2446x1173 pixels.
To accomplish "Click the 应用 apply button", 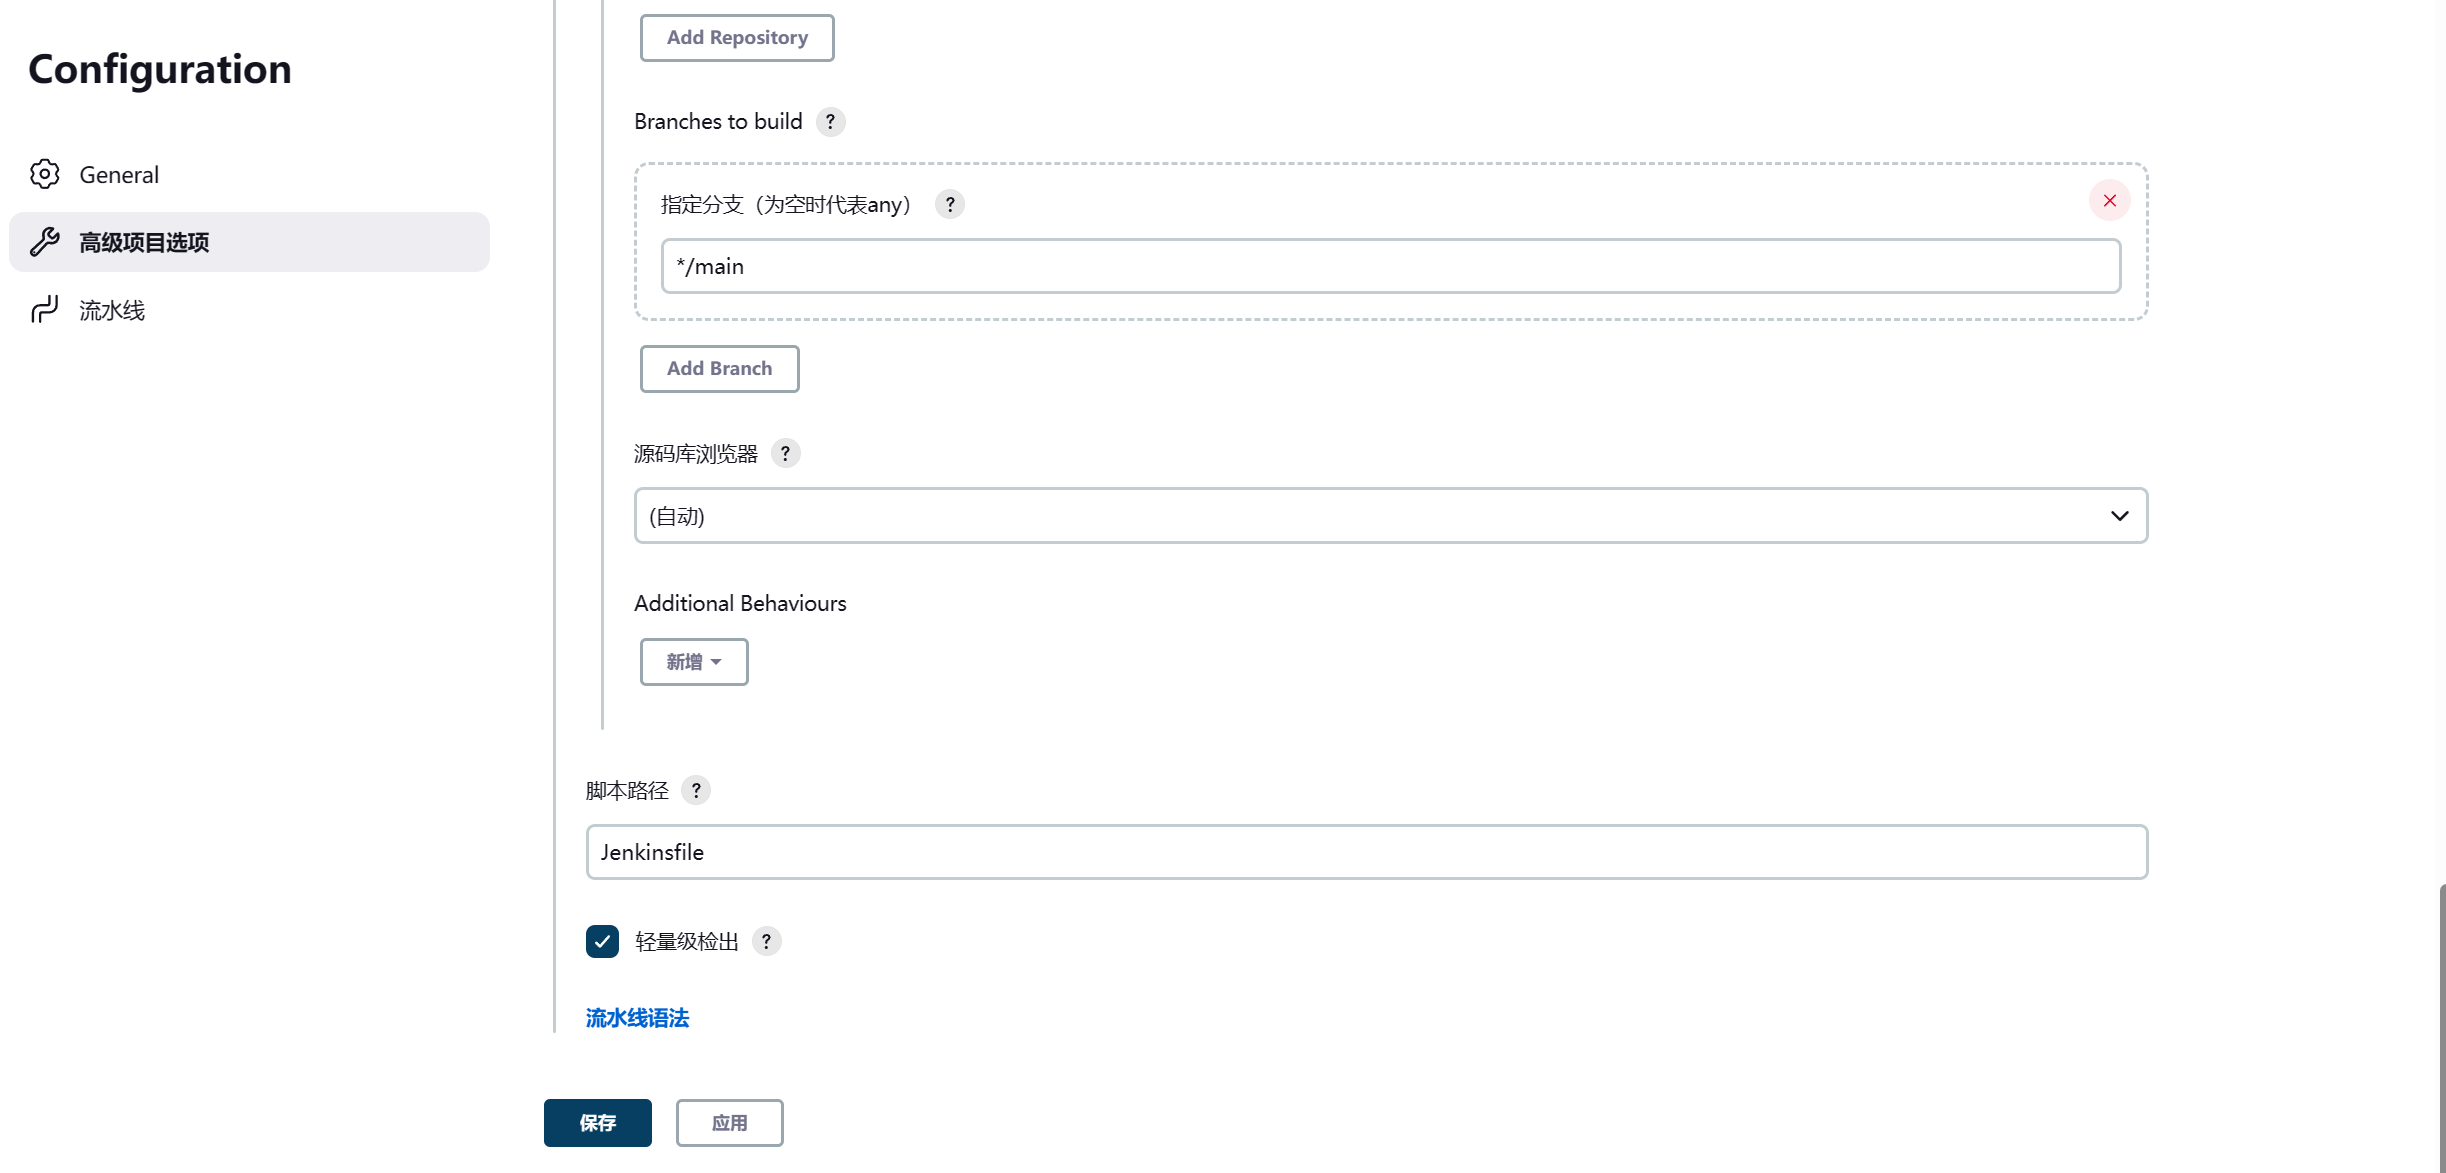I will (729, 1123).
